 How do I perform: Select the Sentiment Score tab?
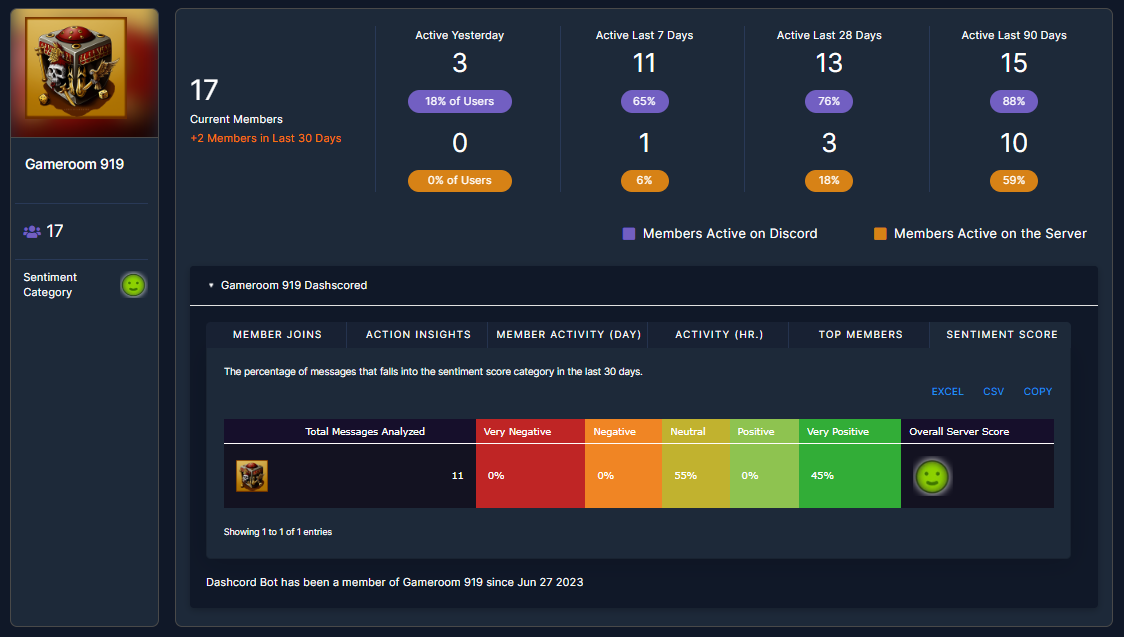(x=1001, y=334)
